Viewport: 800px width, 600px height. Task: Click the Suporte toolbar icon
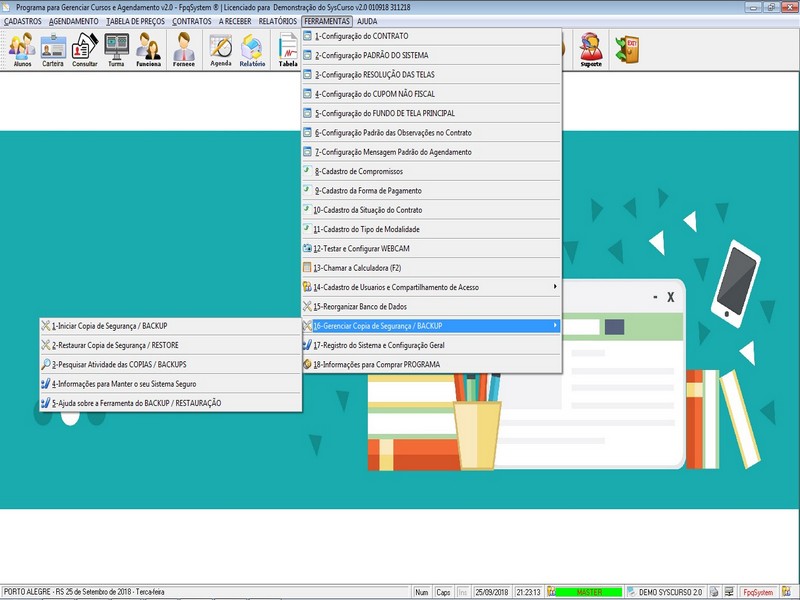point(591,49)
